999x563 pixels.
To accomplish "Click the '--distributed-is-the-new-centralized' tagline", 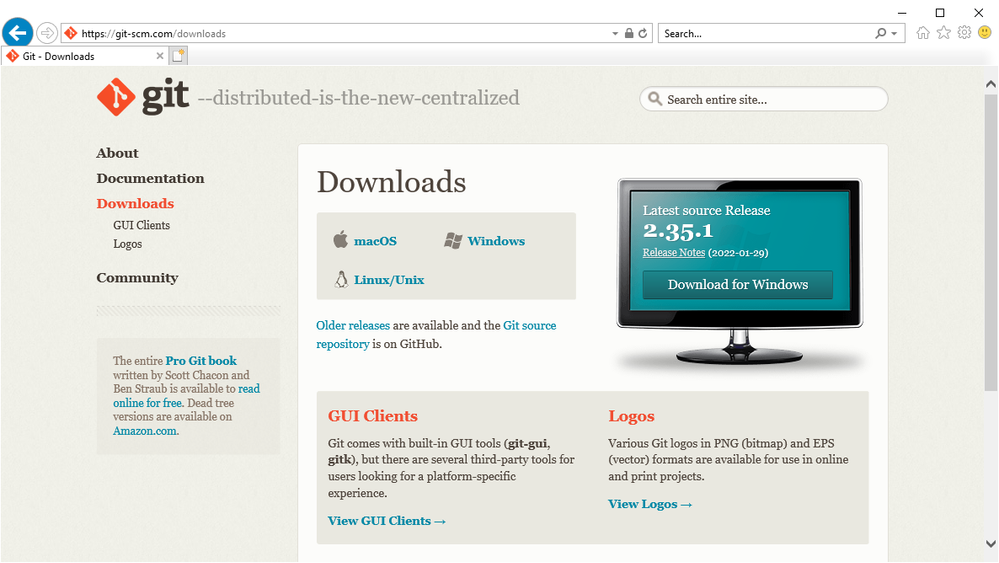I will tap(358, 98).
